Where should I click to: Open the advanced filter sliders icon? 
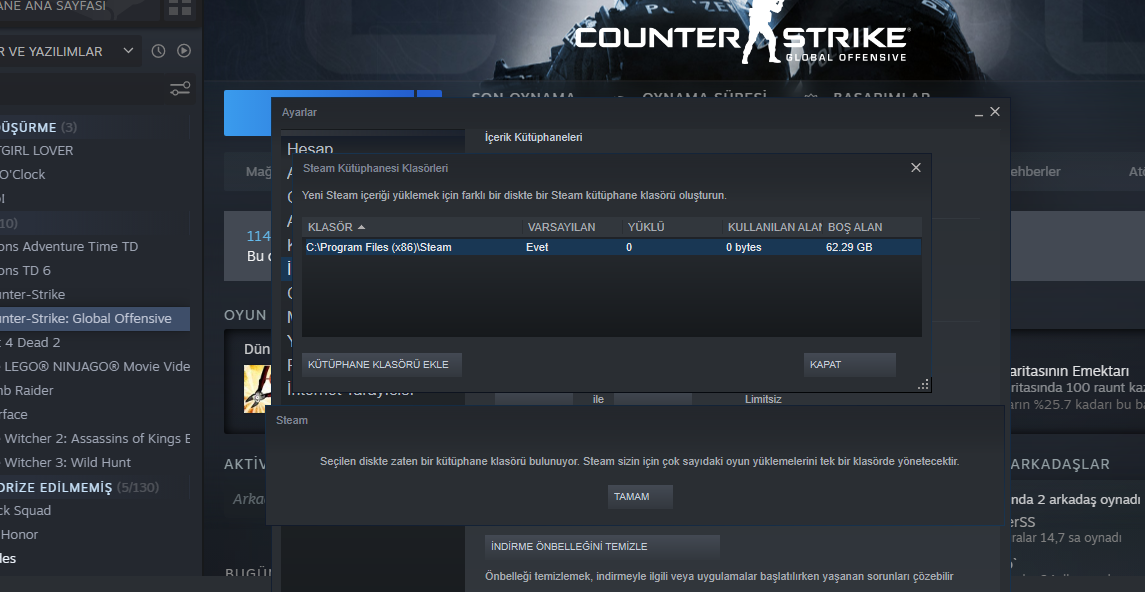pyautogui.click(x=180, y=89)
